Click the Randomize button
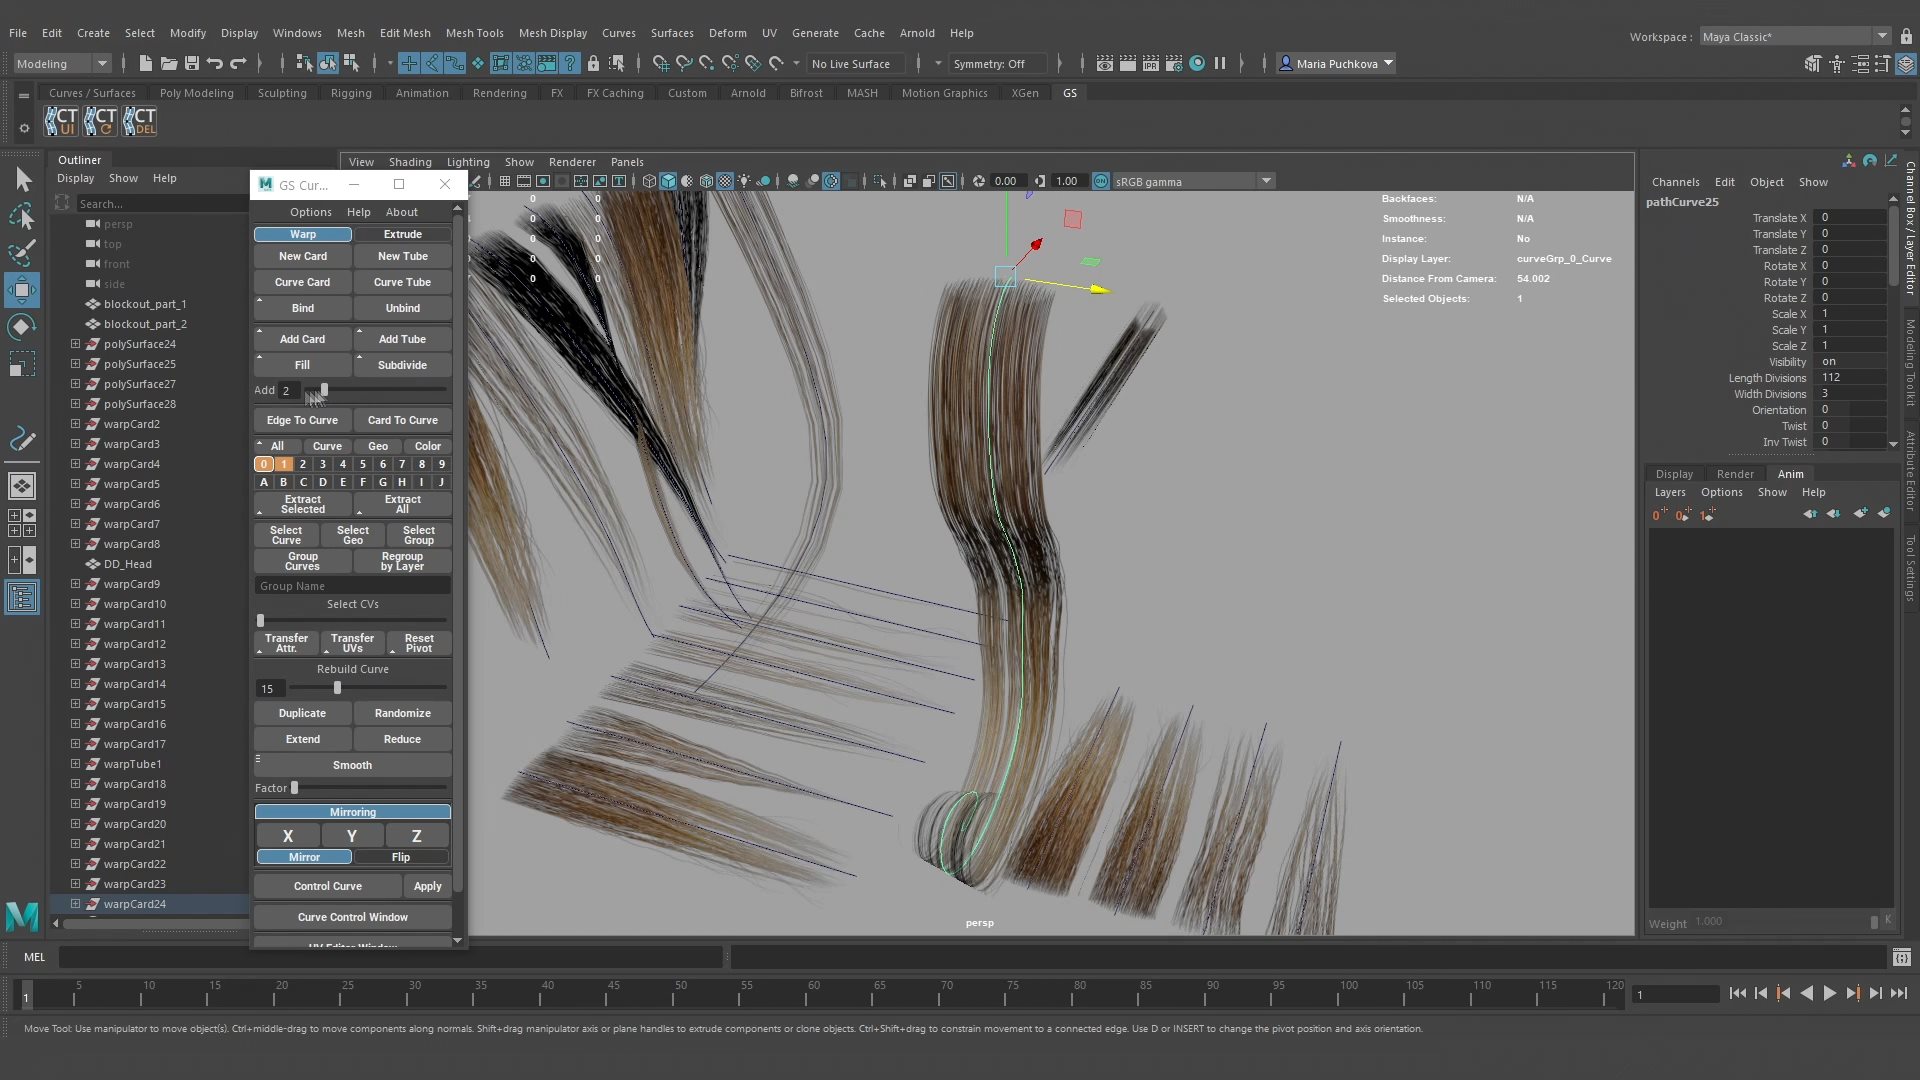This screenshot has width=1920, height=1080. (402, 713)
